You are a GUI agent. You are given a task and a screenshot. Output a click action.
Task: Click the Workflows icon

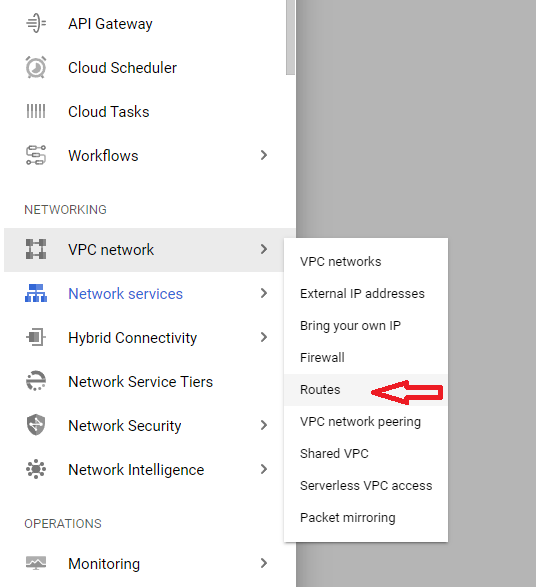click(36, 155)
